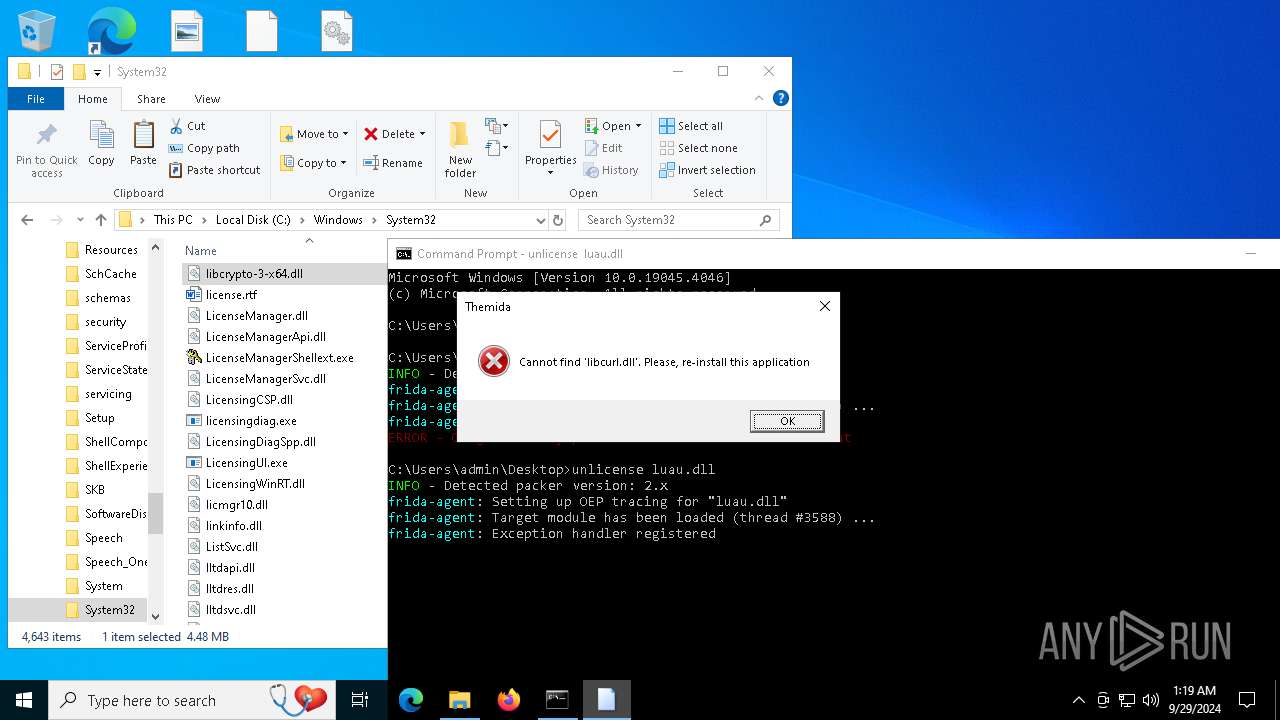This screenshot has height=720, width=1280.
Task: Go back in Explorer navigation
Action: tap(27, 220)
